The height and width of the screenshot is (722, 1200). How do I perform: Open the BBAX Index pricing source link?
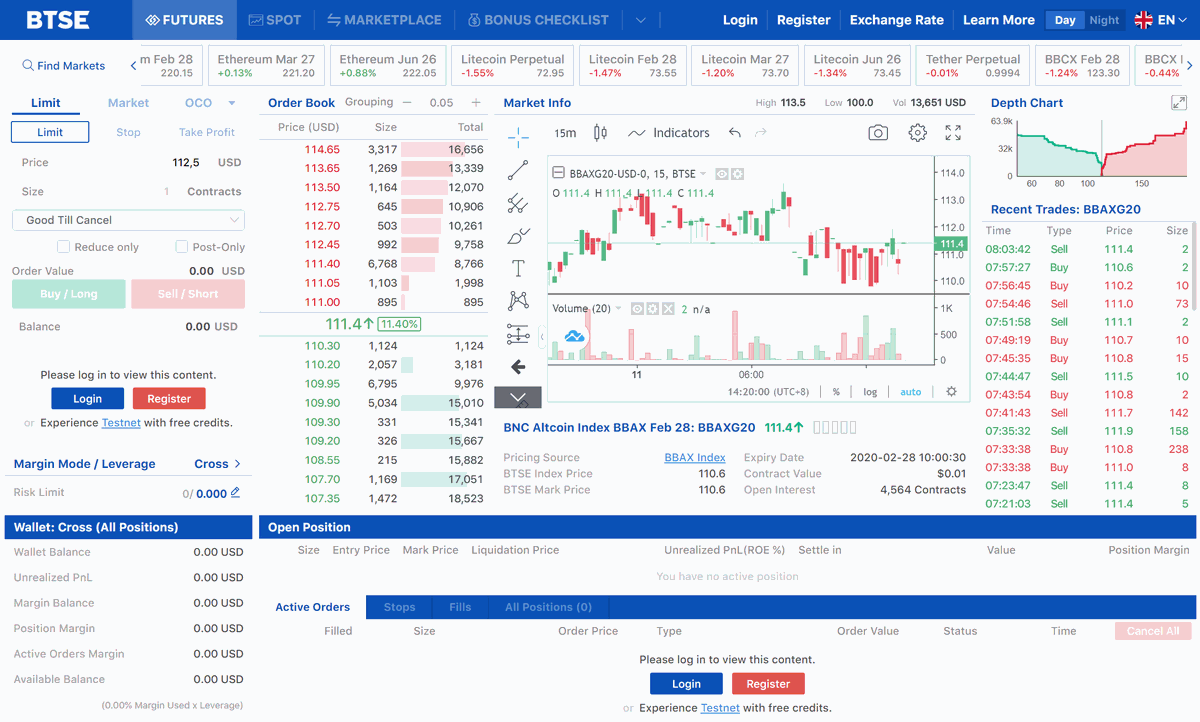pyautogui.click(x=695, y=458)
